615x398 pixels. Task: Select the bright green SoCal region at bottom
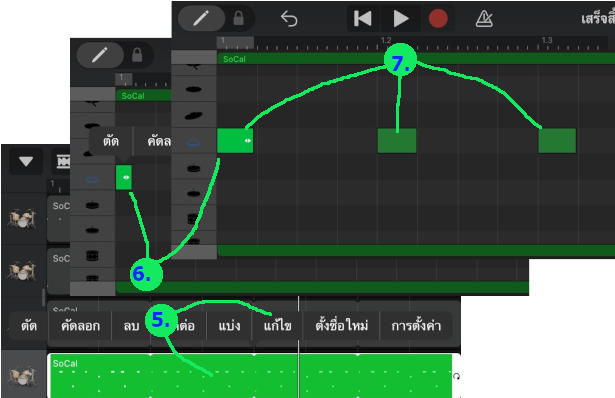pyautogui.click(x=251, y=376)
